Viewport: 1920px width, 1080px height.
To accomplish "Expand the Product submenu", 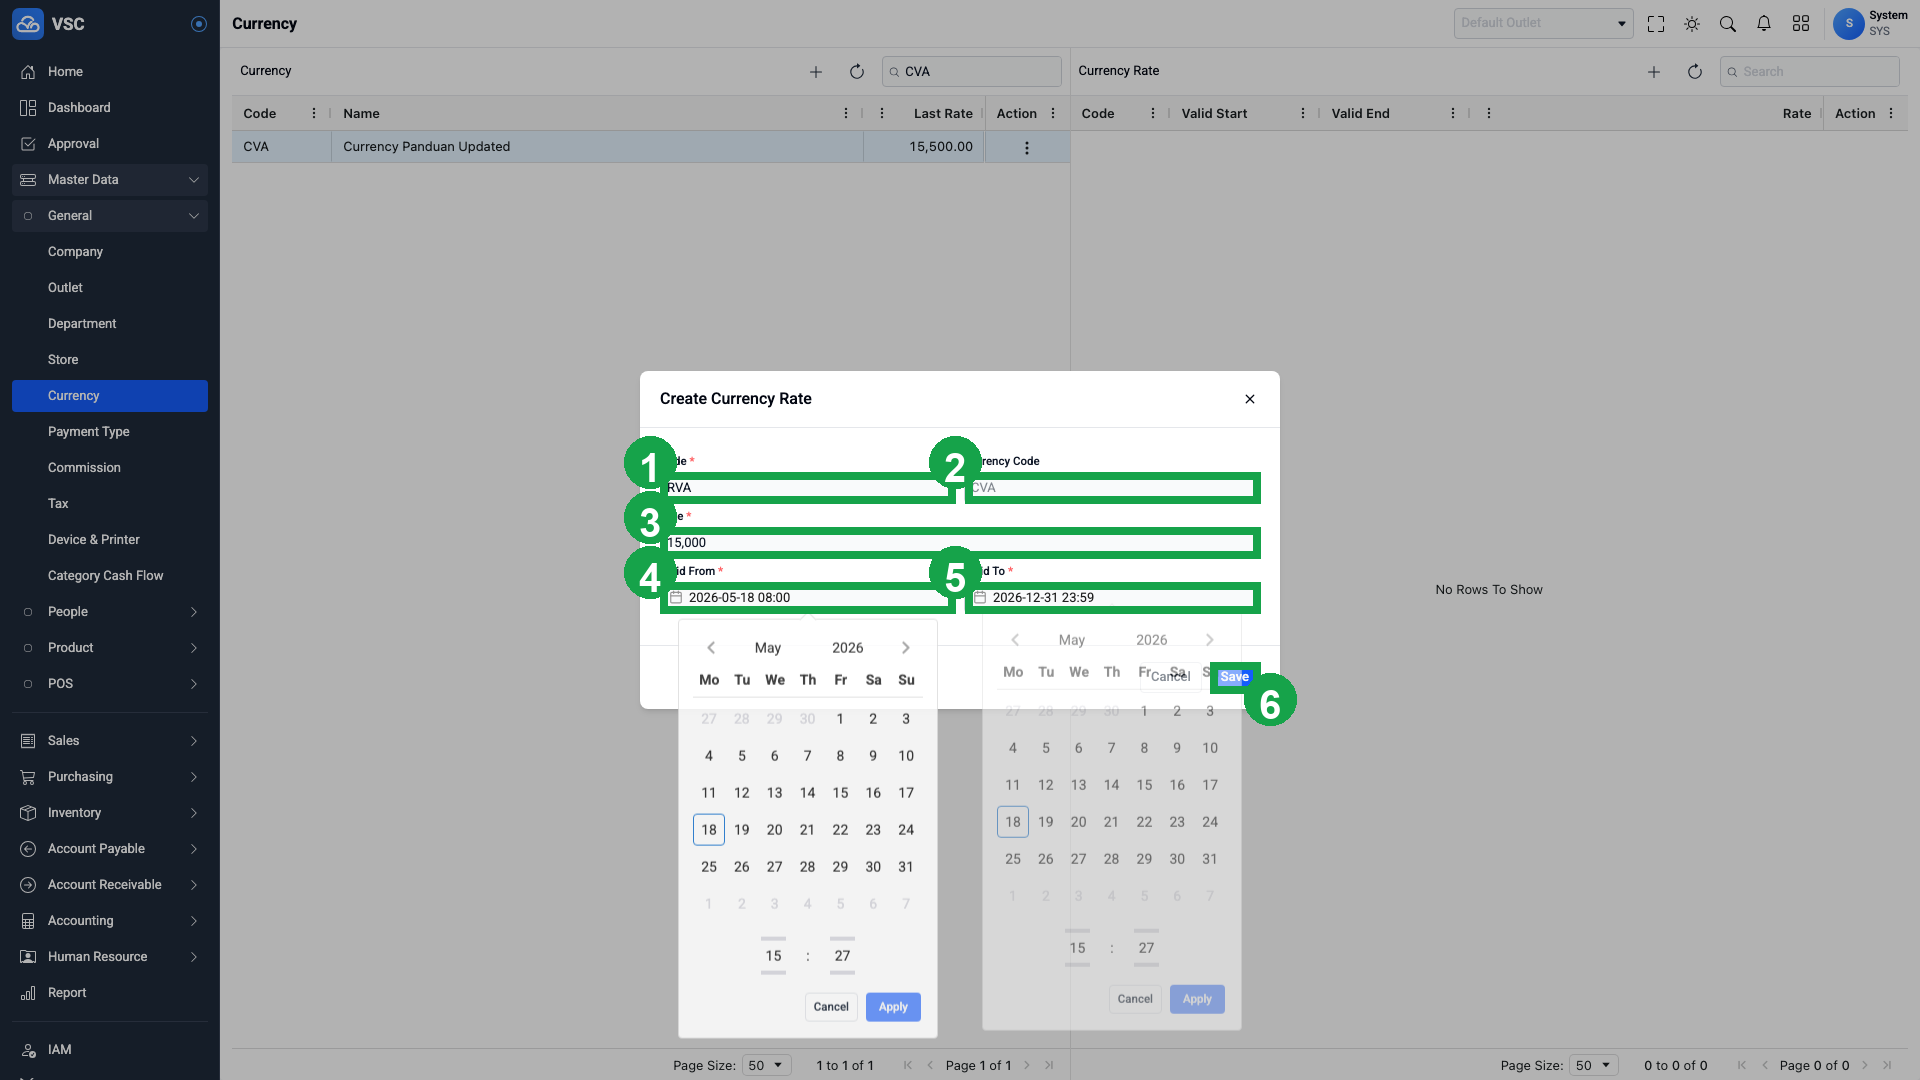I will point(110,648).
